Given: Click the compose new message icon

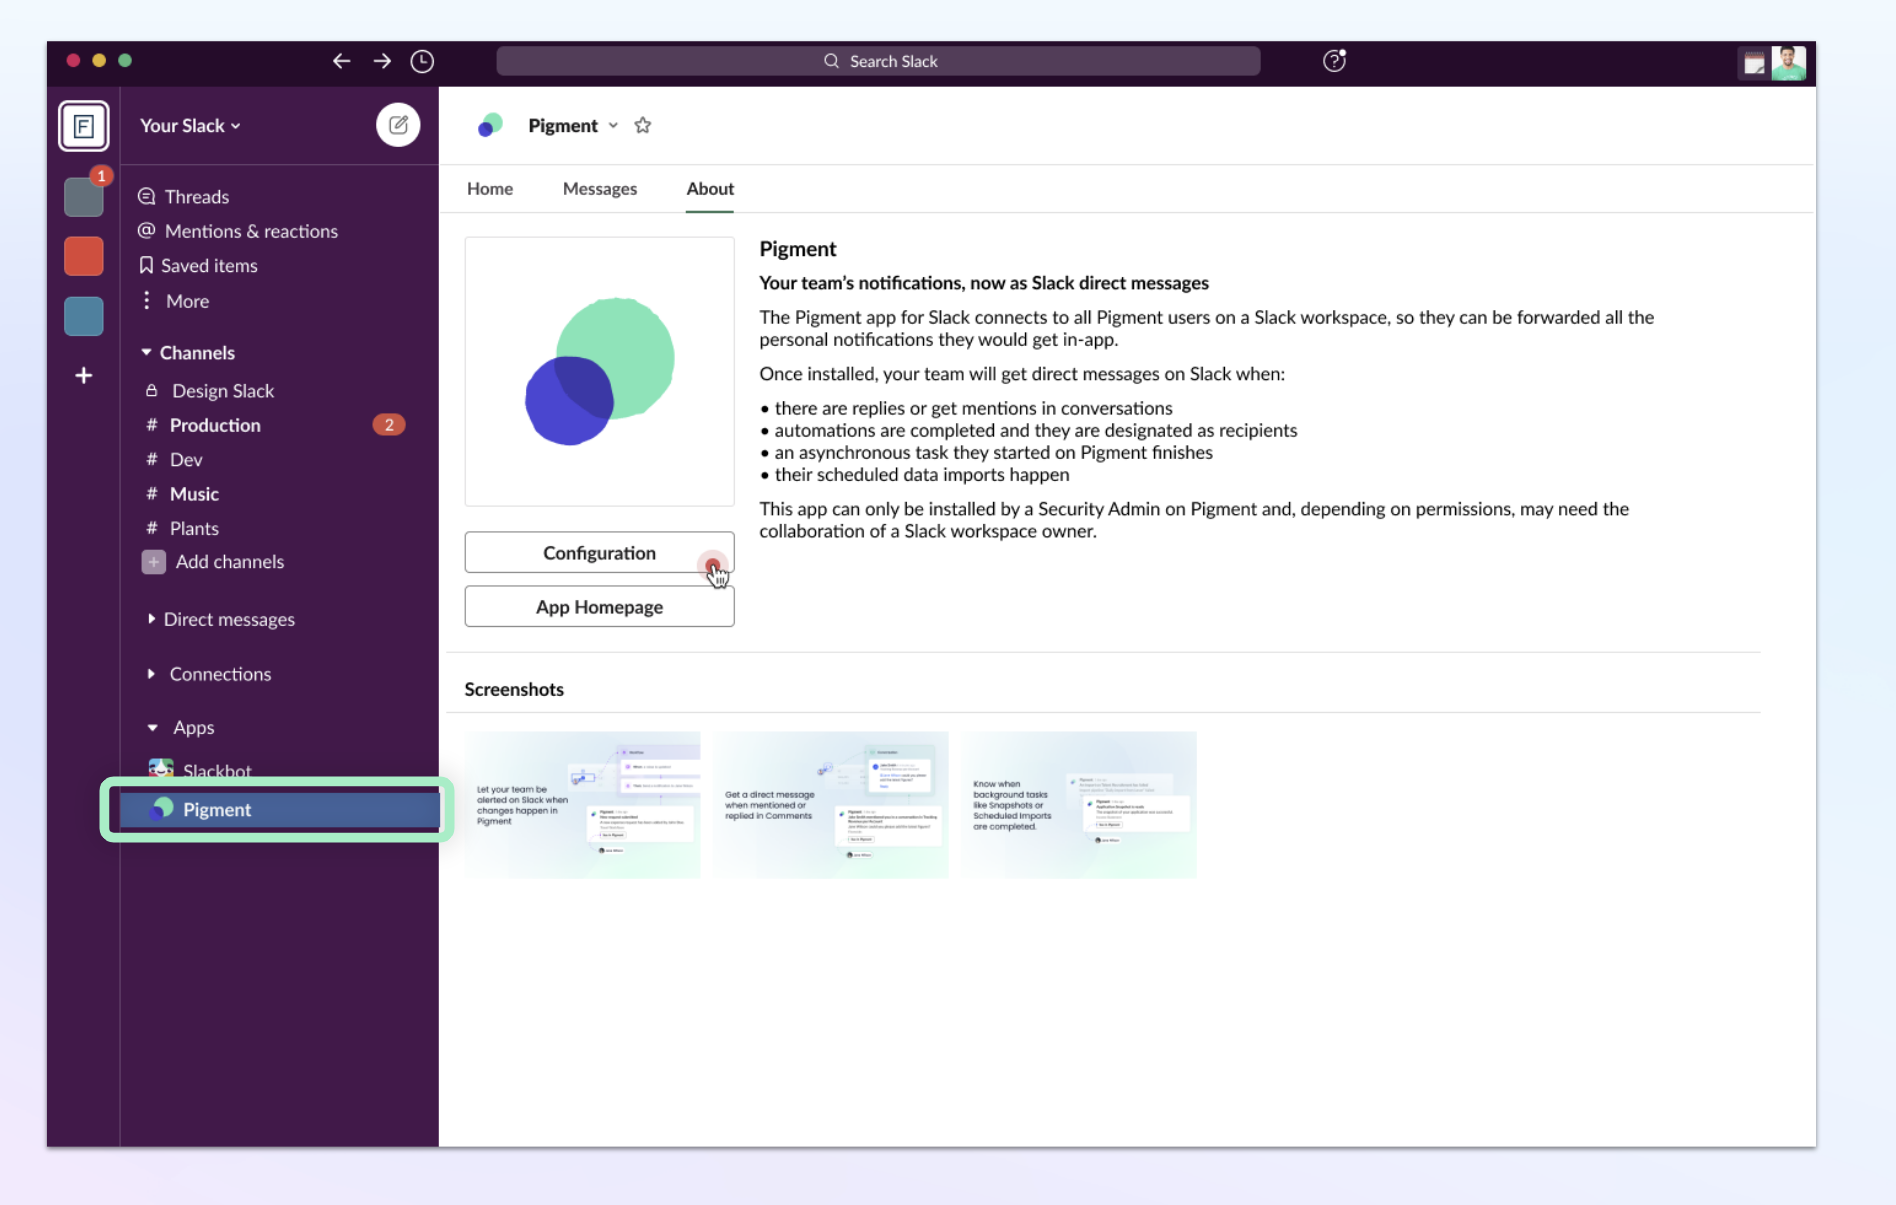Looking at the screenshot, I should tap(397, 125).
